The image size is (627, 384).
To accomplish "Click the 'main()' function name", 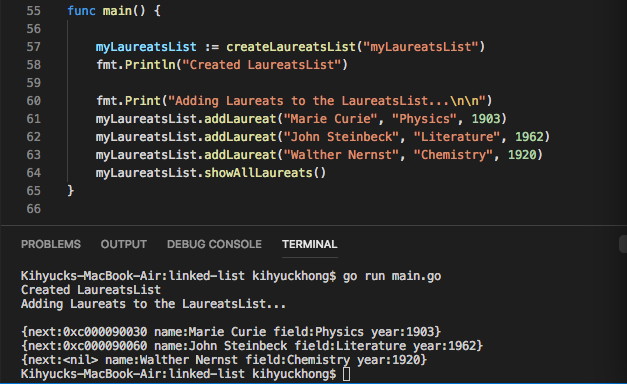I will pyautogui.click(x=124, y=11).
